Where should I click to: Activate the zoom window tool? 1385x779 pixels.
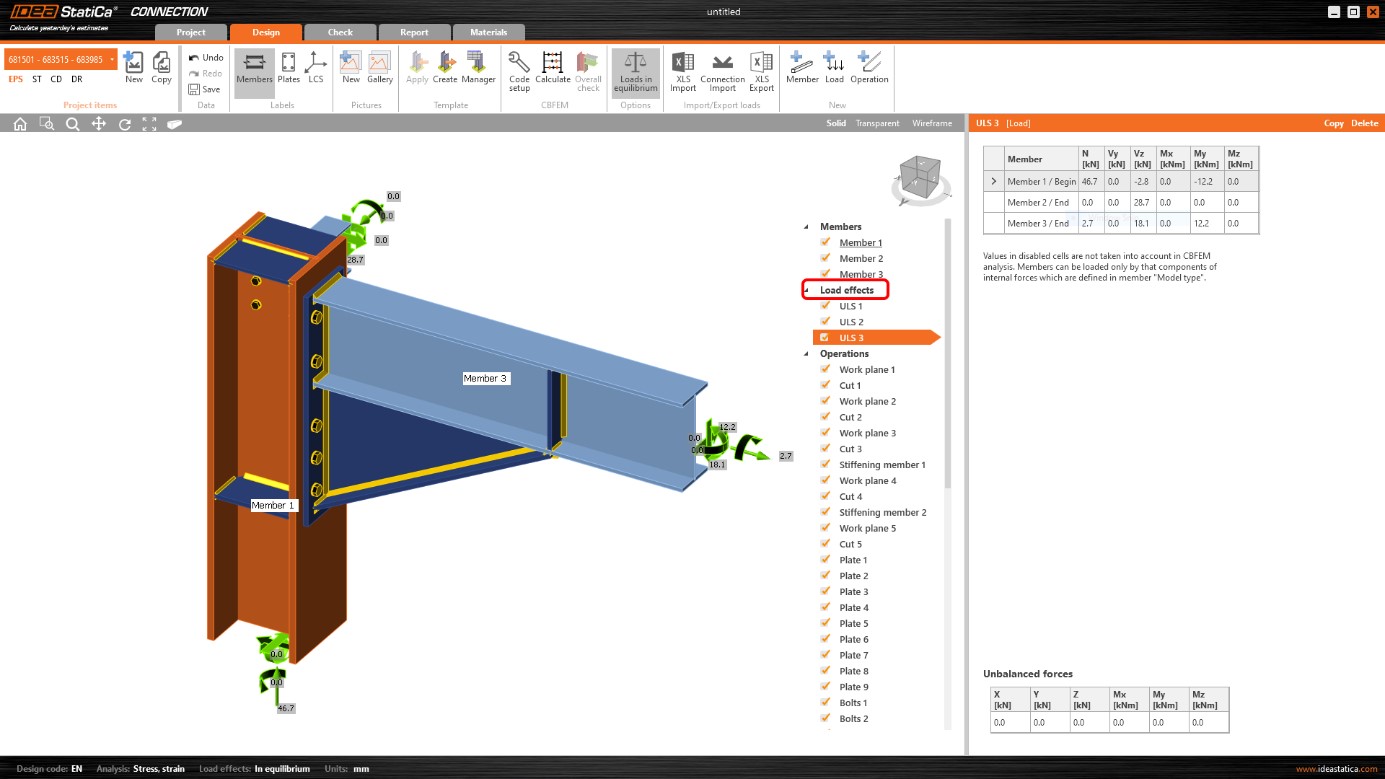click(46, 124)
